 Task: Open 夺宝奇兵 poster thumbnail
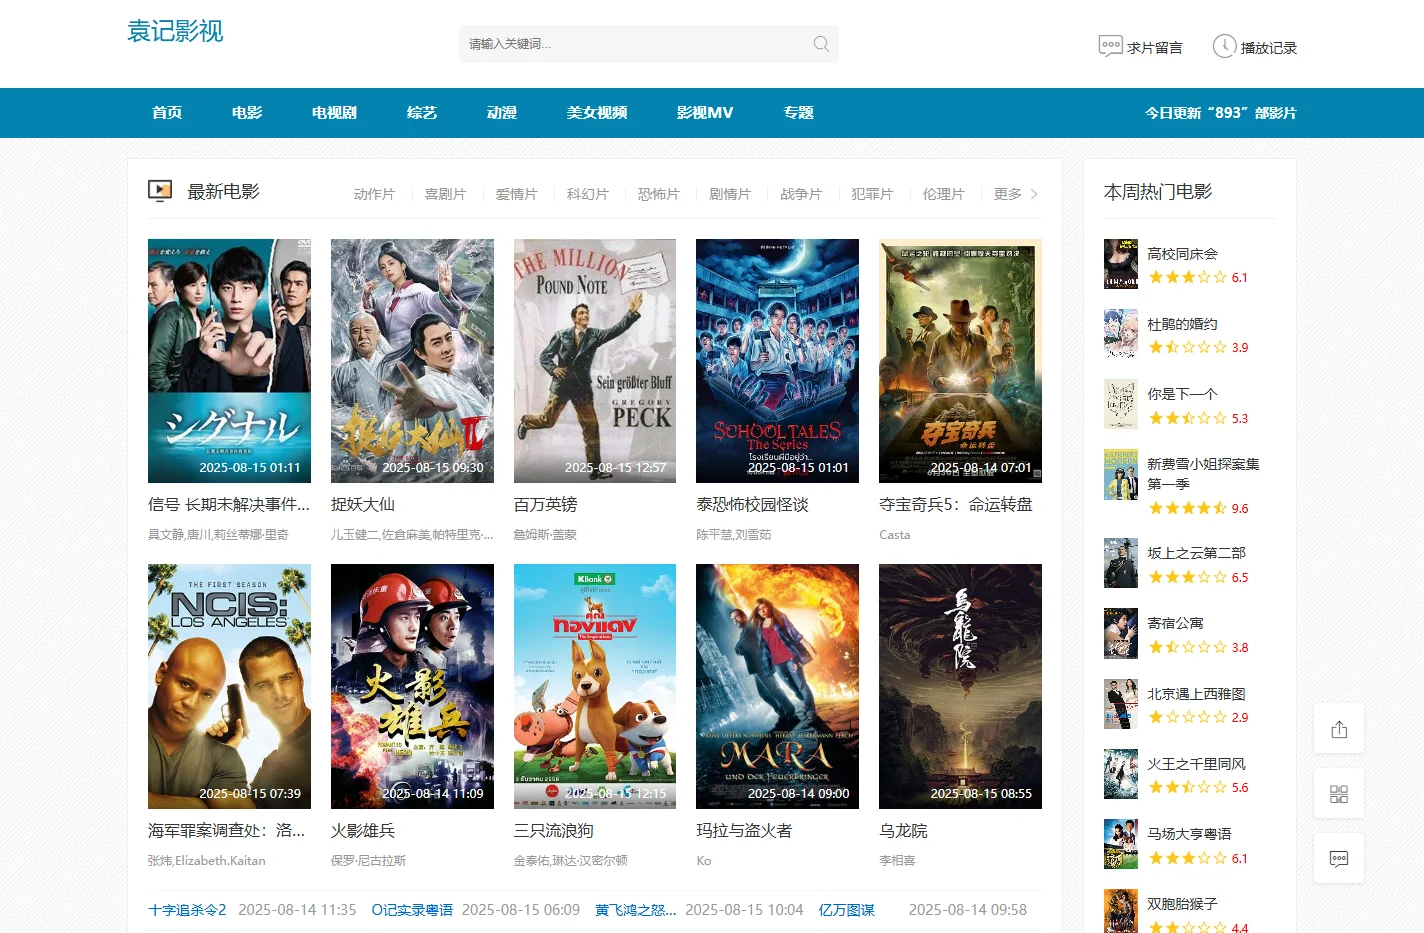pos(960,361)
